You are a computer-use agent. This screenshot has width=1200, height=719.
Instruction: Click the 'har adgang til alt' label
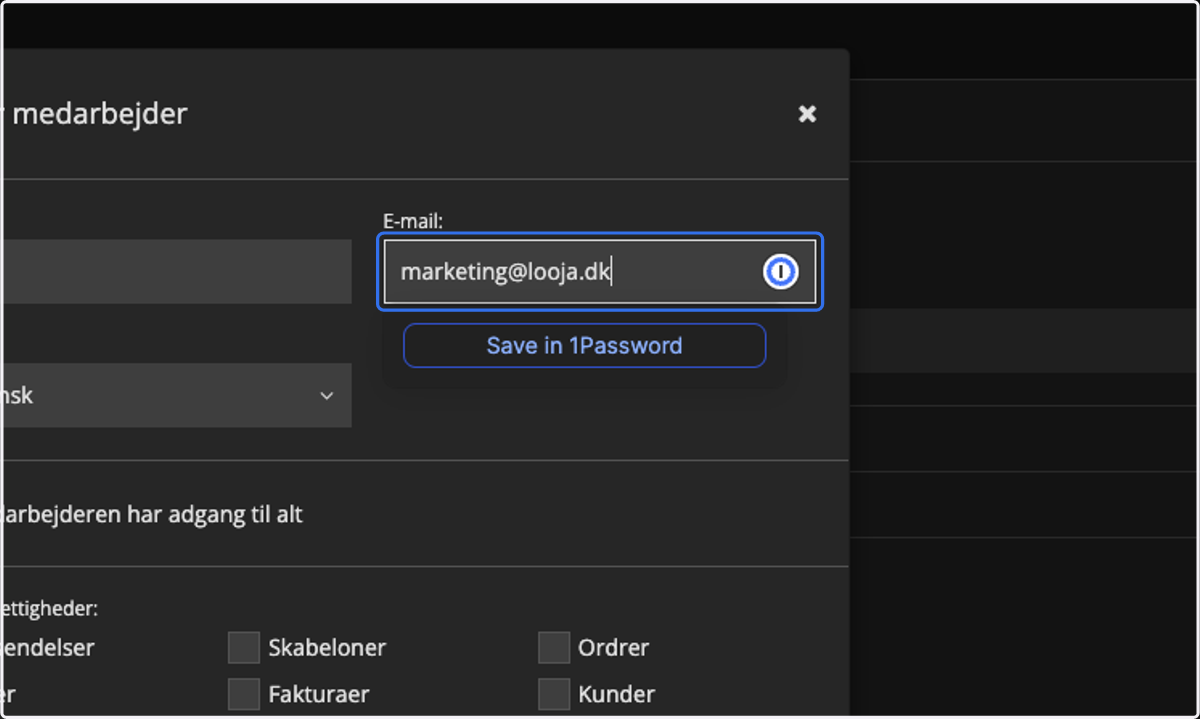coord(151,515)
